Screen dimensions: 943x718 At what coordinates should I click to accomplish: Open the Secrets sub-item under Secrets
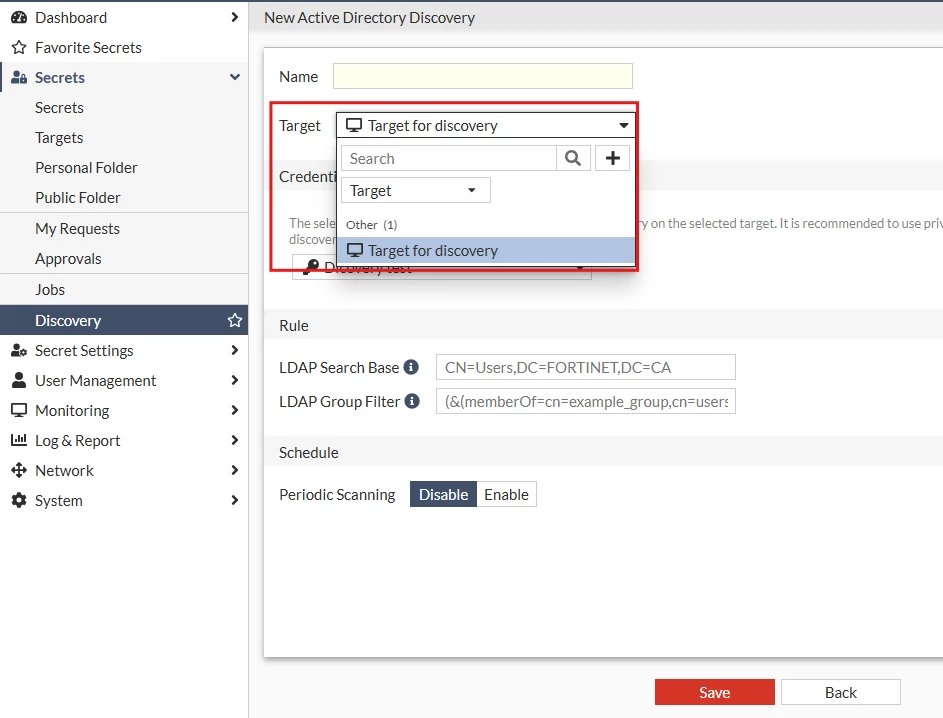[x=59, y=108]
